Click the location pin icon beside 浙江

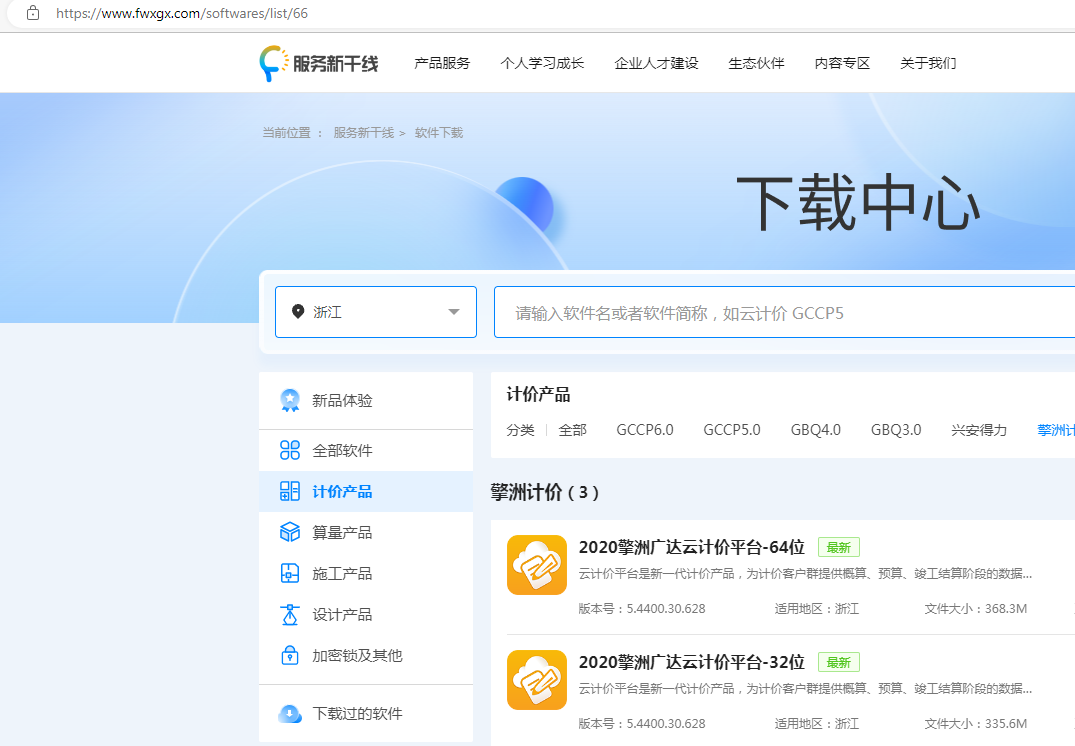click(x=298, y=312)
